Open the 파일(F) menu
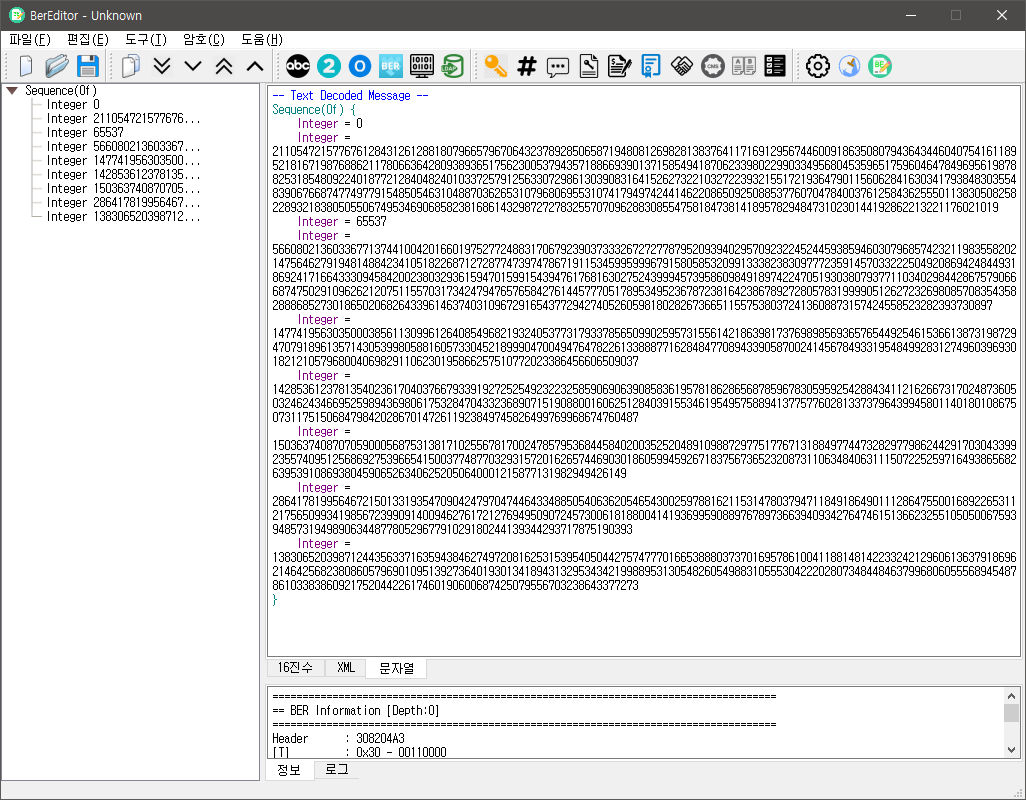Viewport: 1026px width, 800px height. [x=29, y=39]
